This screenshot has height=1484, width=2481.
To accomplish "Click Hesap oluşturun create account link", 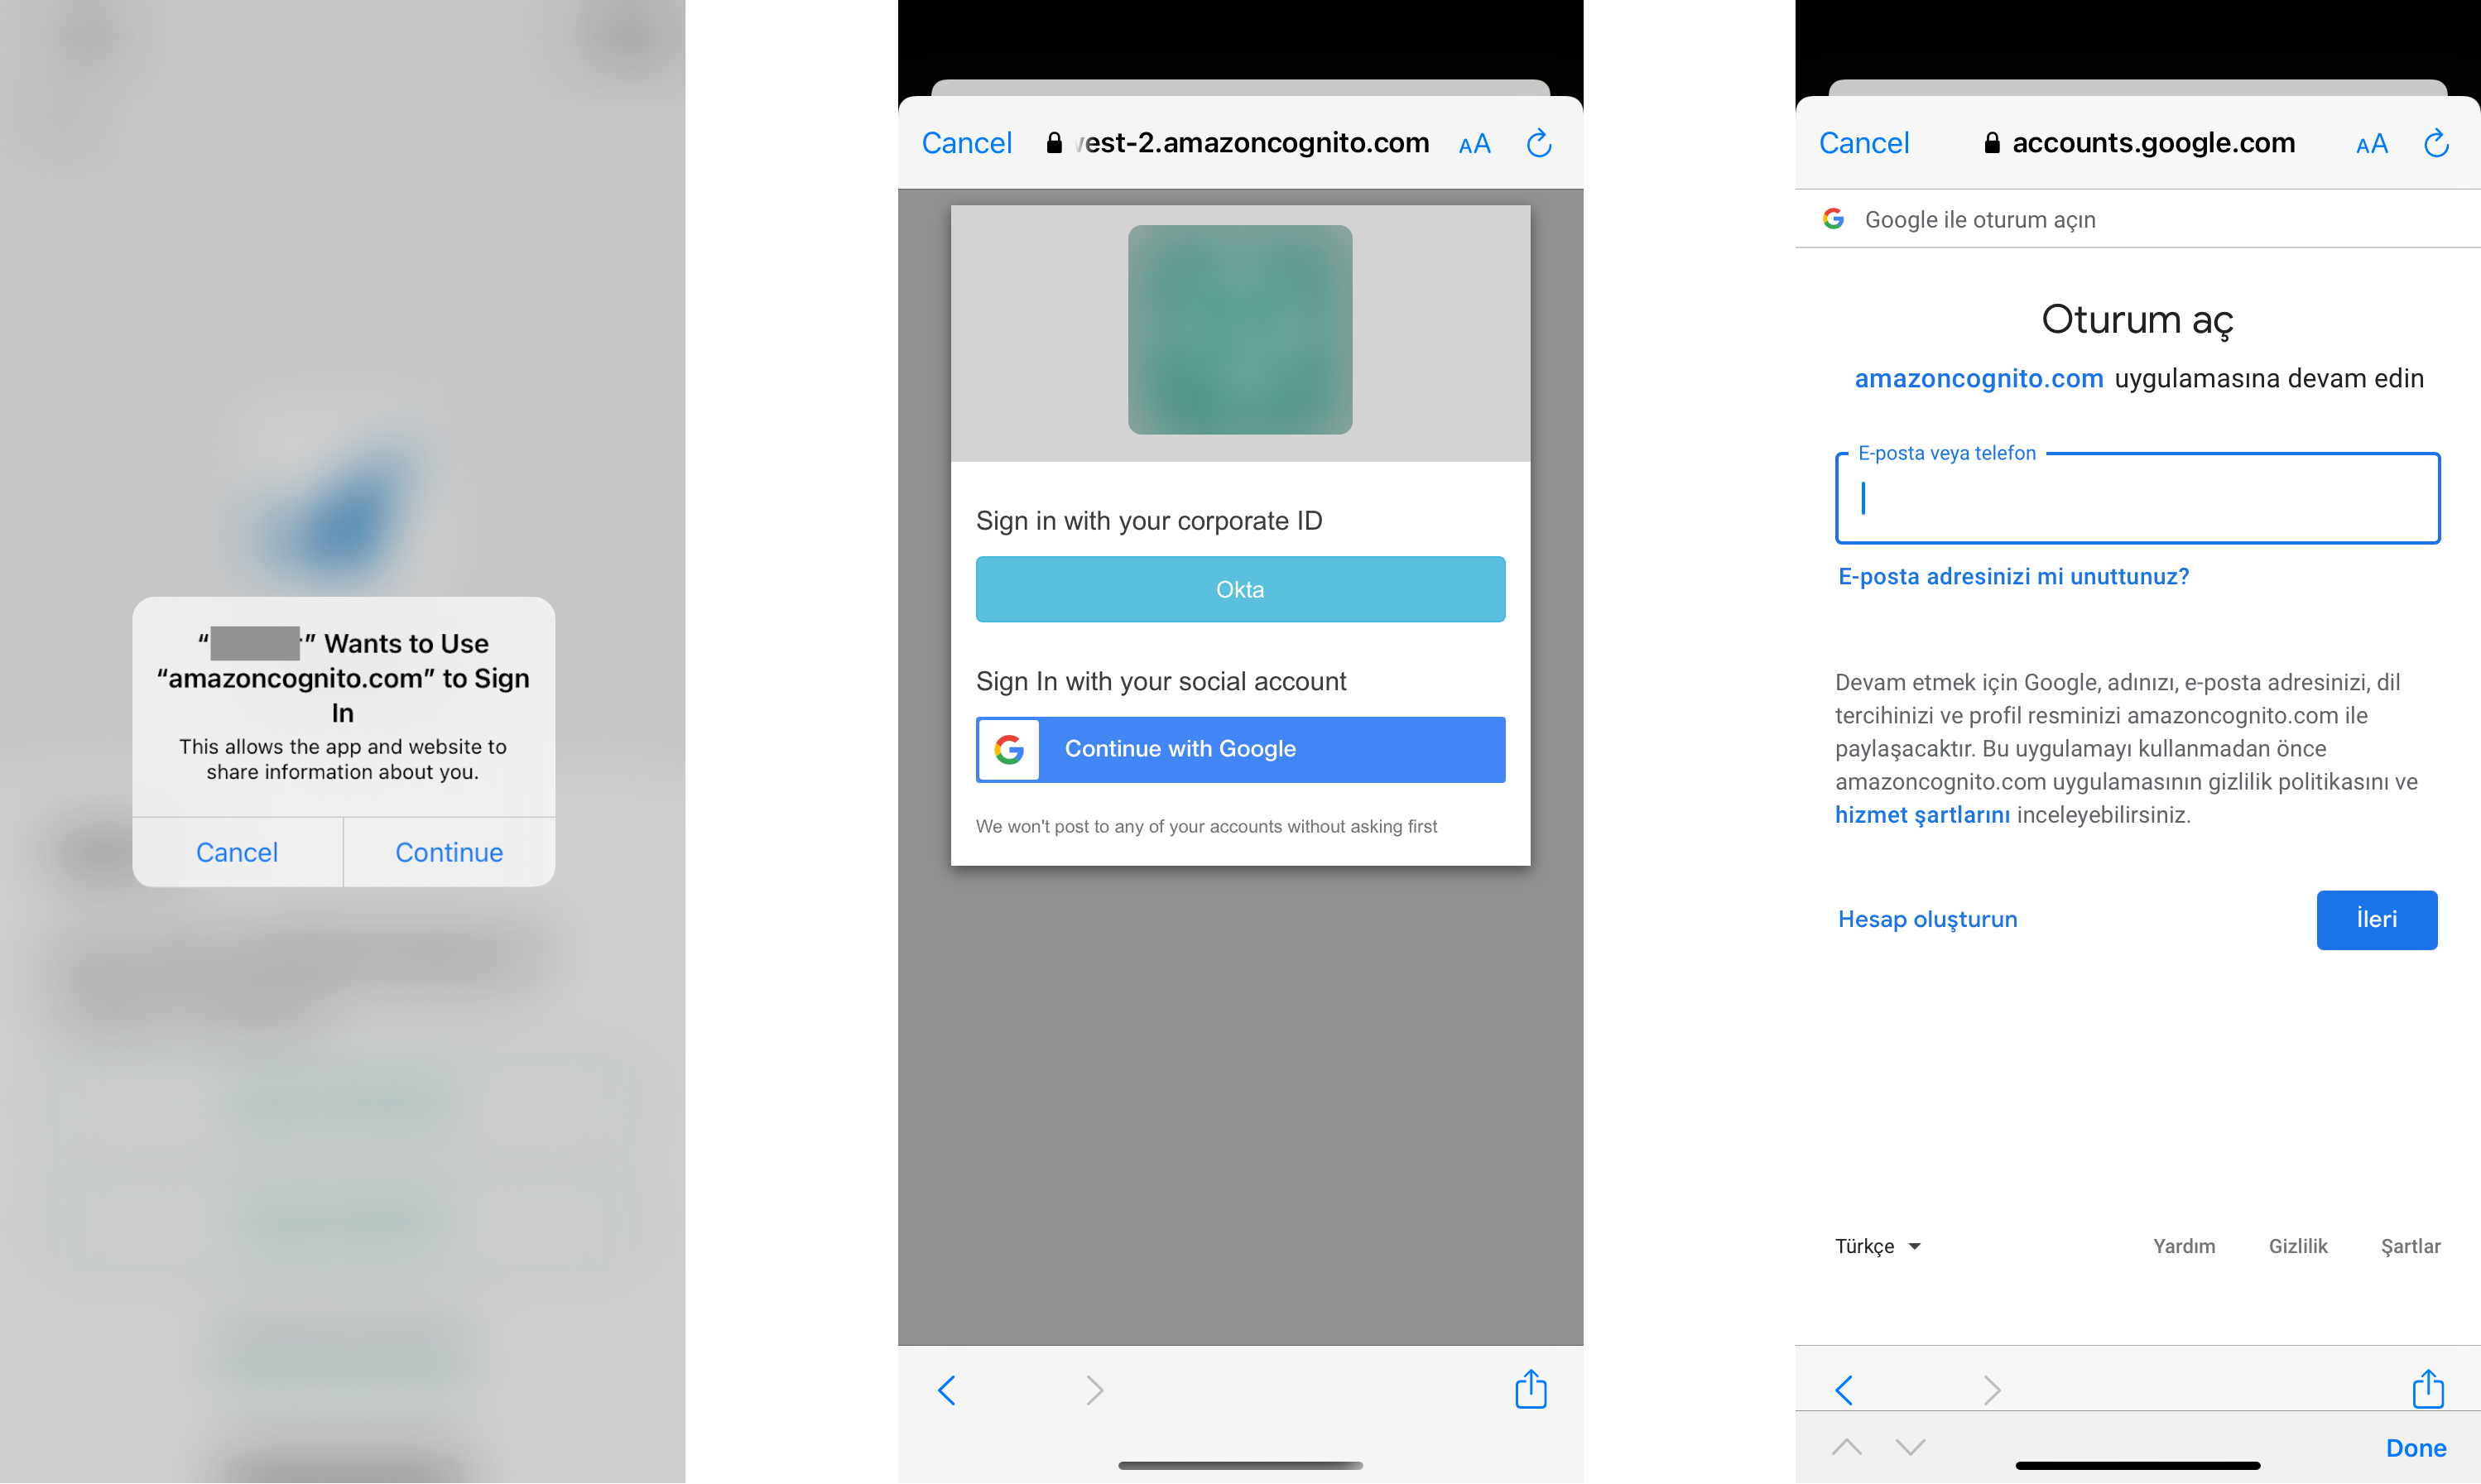I will pyautogui.click(x=1930, y=919).
